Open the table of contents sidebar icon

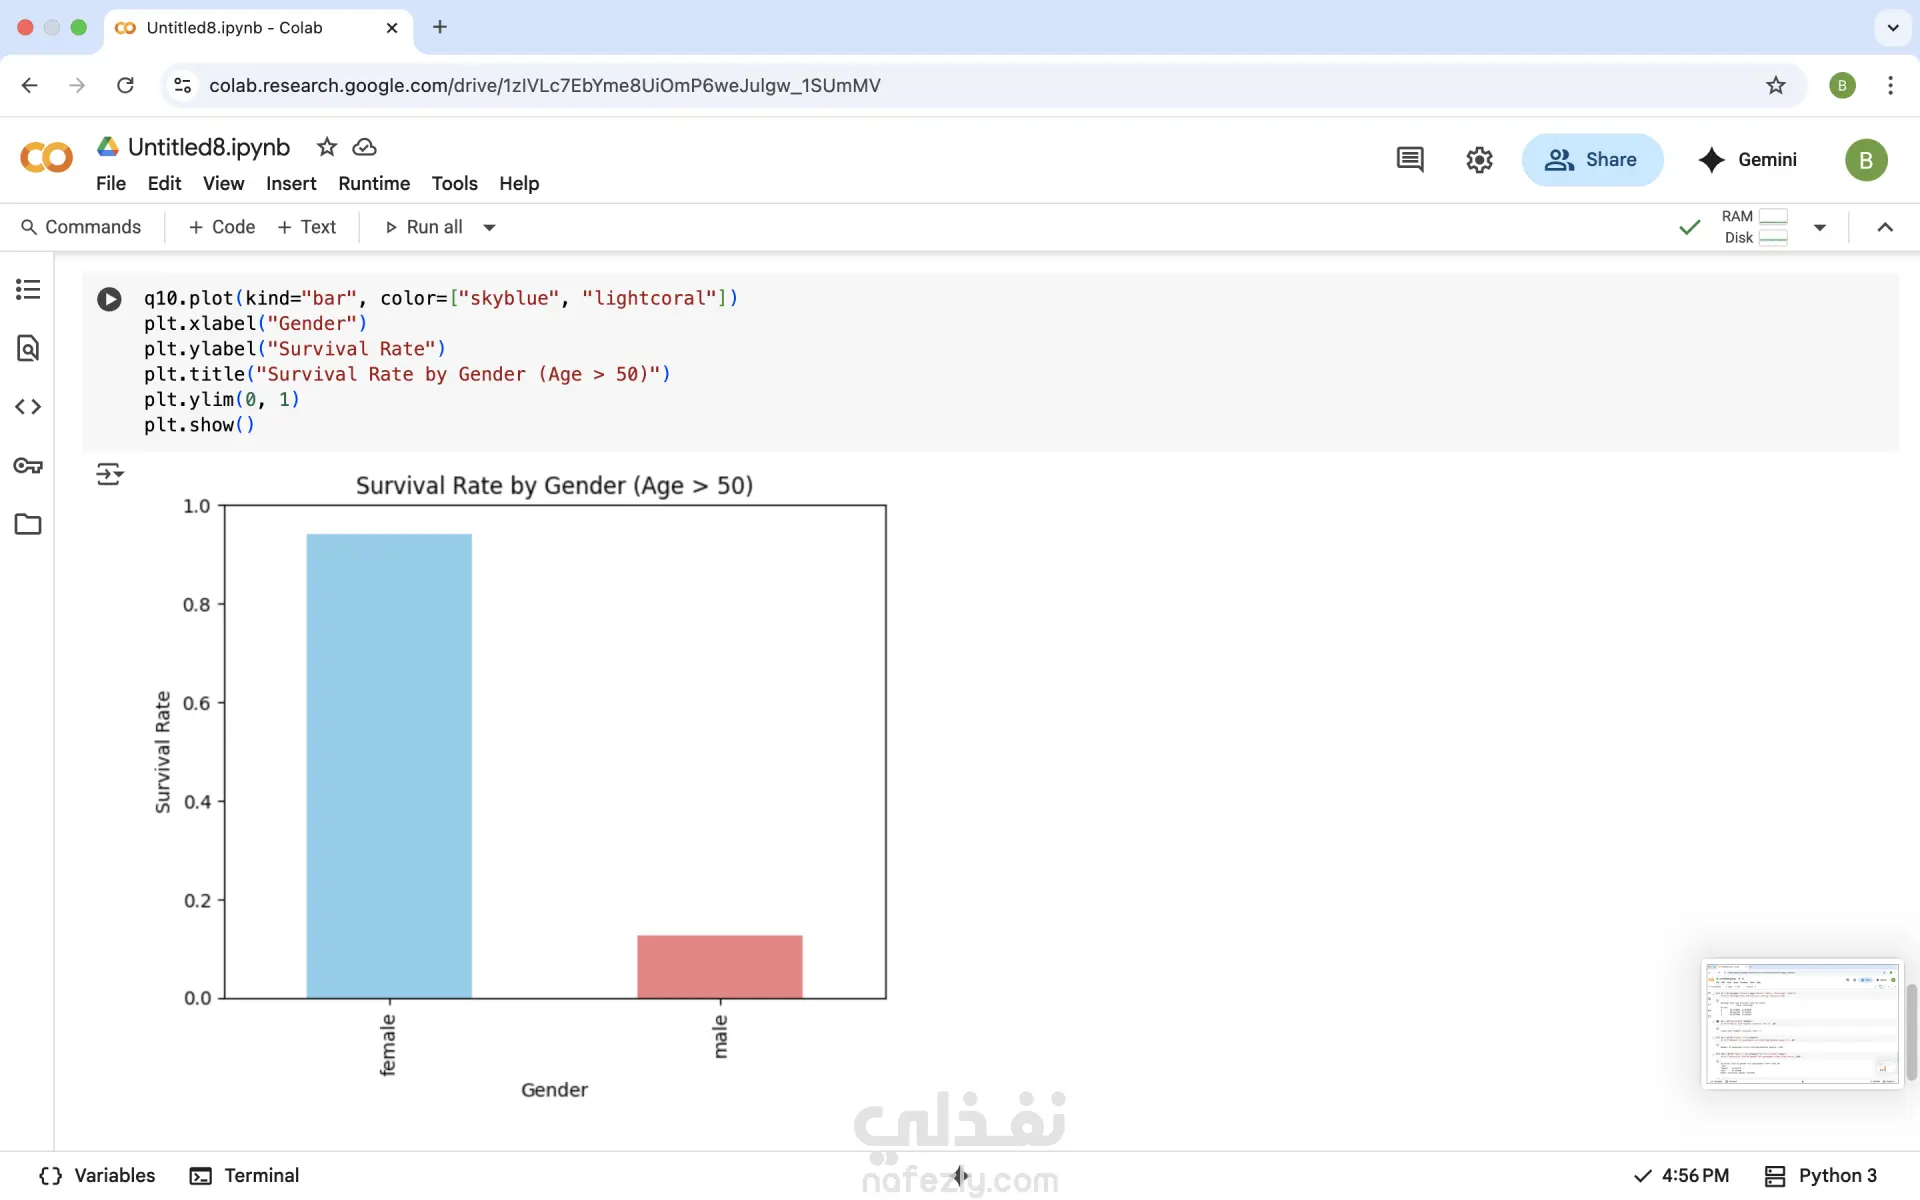click(28, 290)
